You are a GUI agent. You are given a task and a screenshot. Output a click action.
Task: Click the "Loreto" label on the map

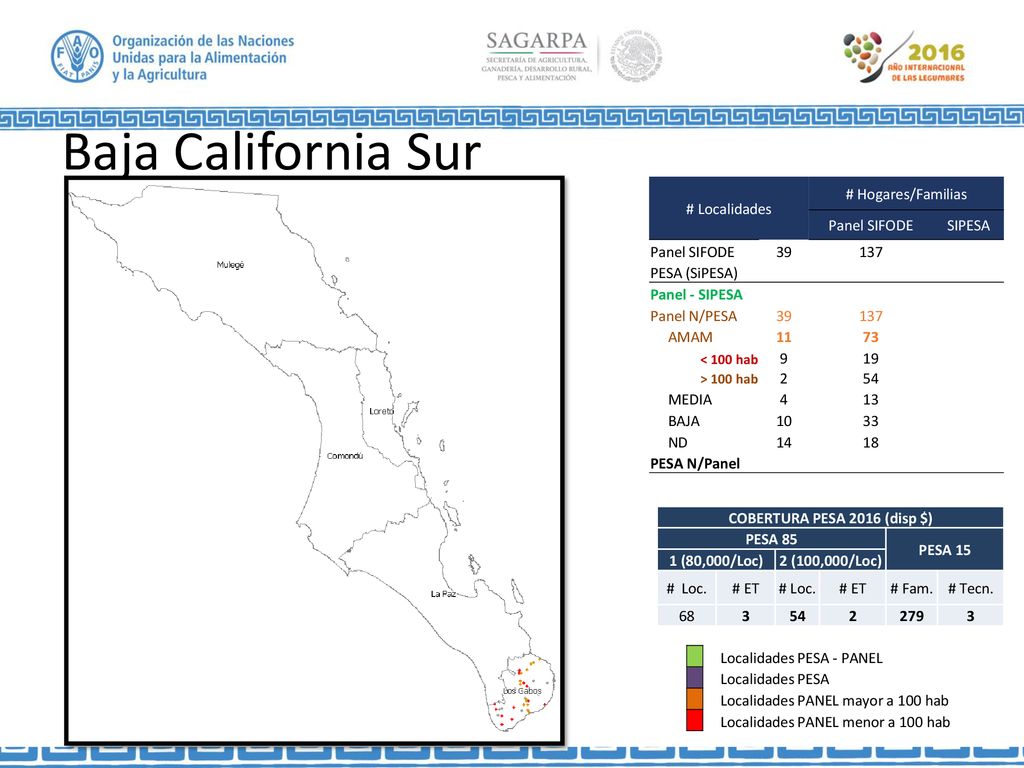pos(381,411)
